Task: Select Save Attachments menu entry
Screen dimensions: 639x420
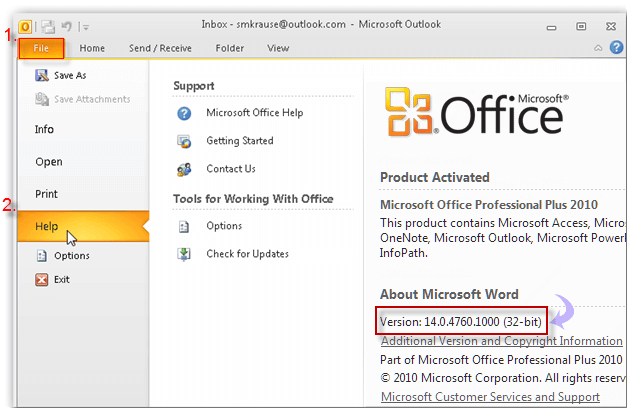Action: tap(92, 99)
